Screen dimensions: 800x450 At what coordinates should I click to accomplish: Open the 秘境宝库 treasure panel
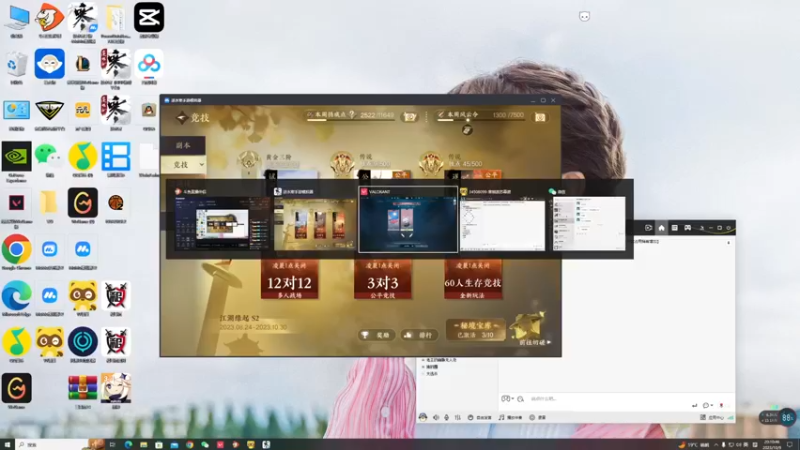point(476,330)
